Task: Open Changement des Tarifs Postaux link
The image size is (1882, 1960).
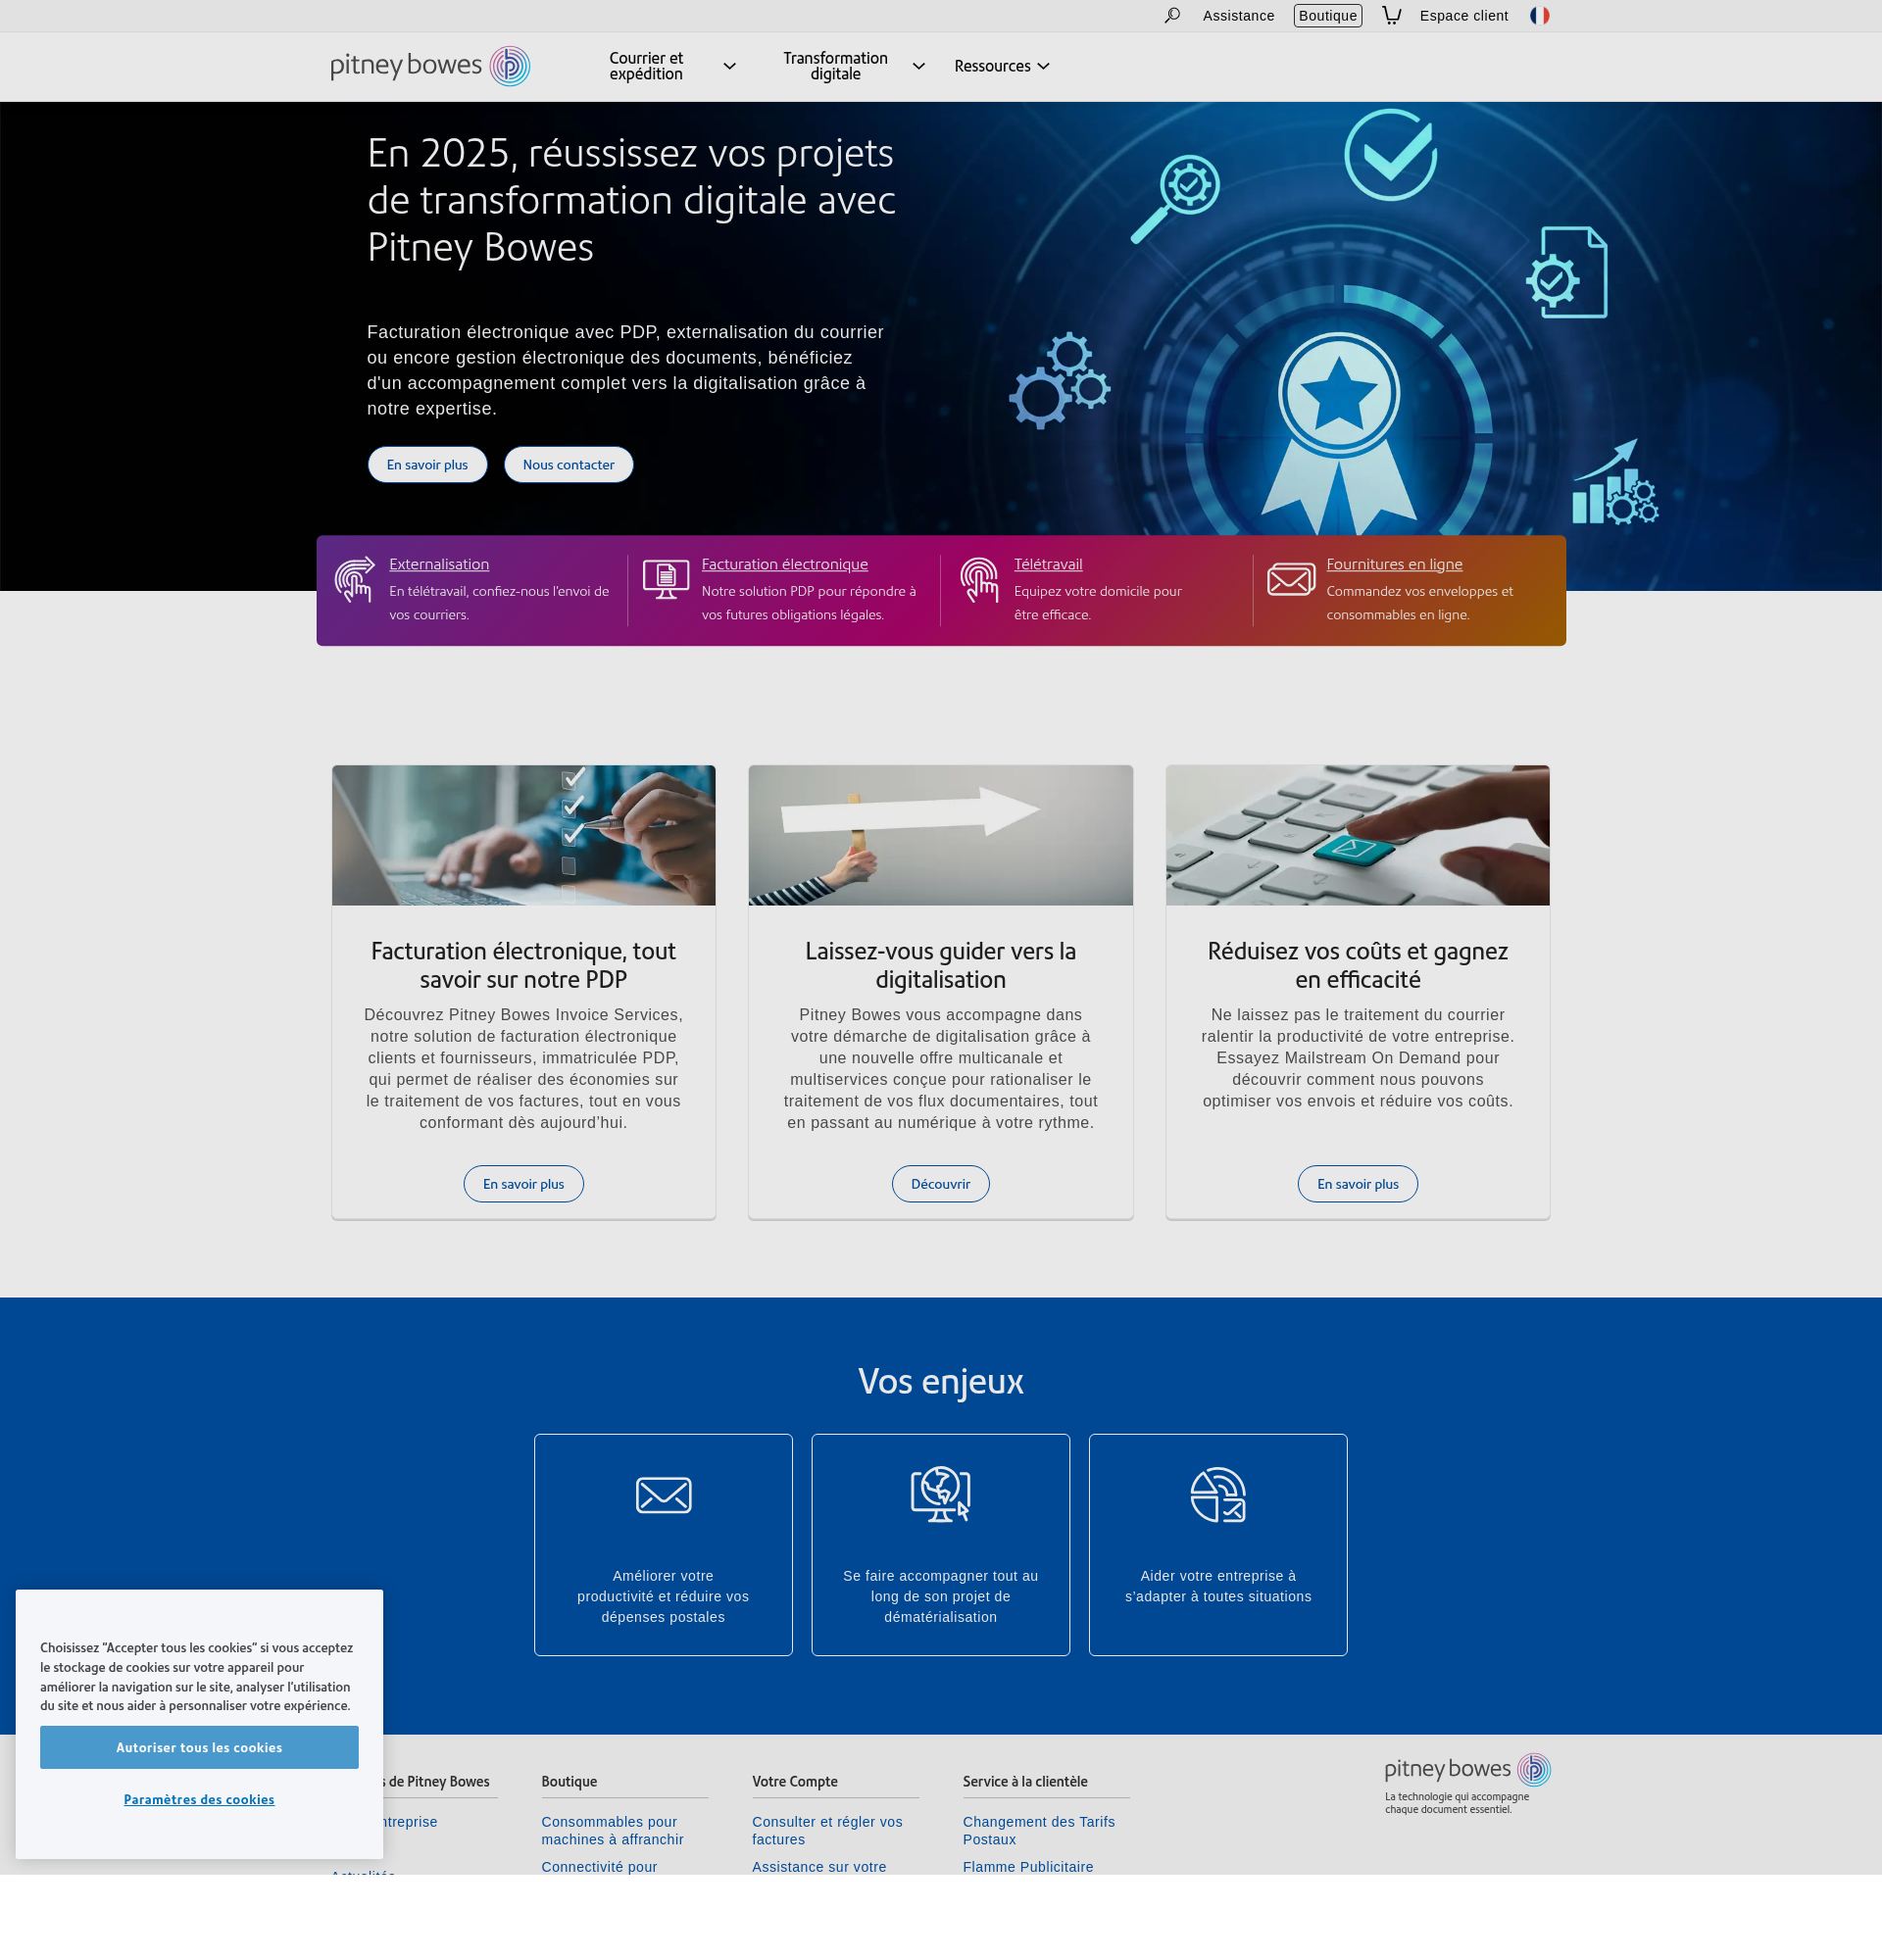Action: pyautogui.click(x=1039, y=1830)
